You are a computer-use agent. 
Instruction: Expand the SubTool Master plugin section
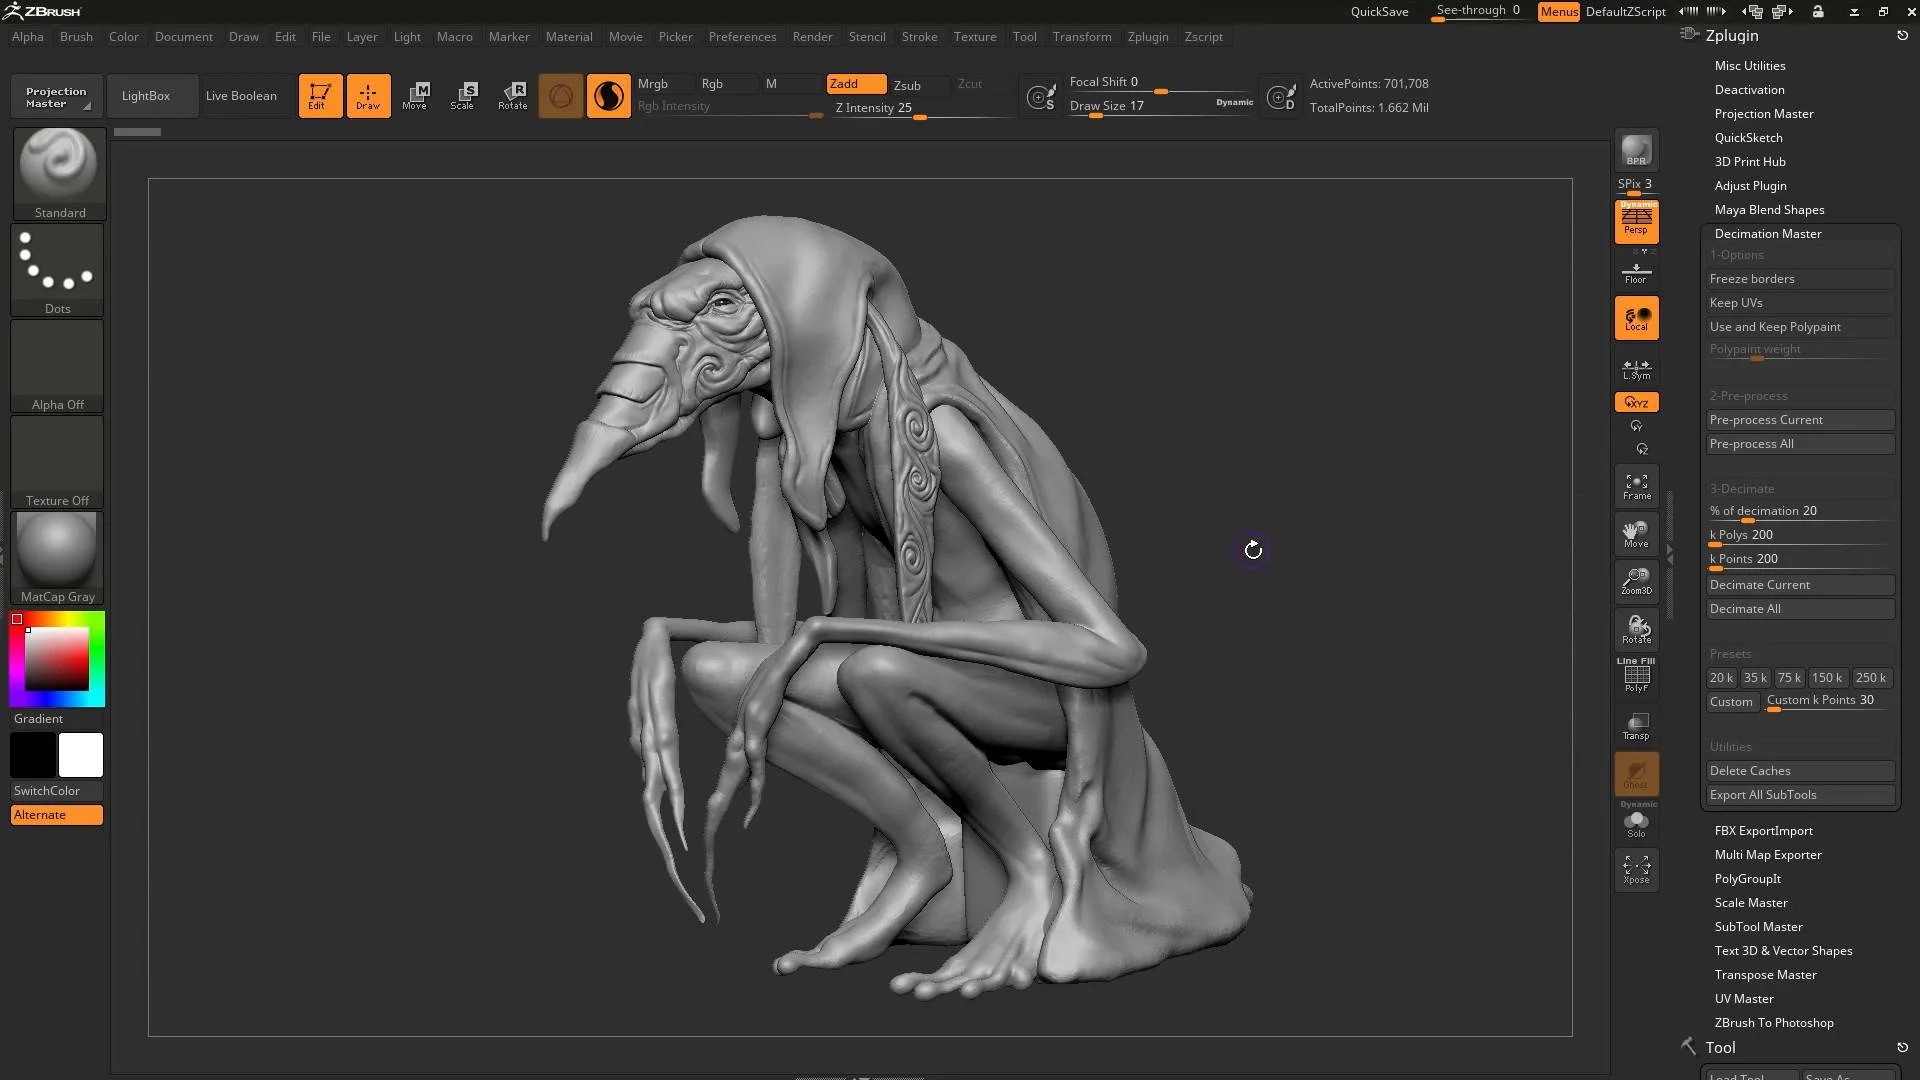tap(1758, 927)
